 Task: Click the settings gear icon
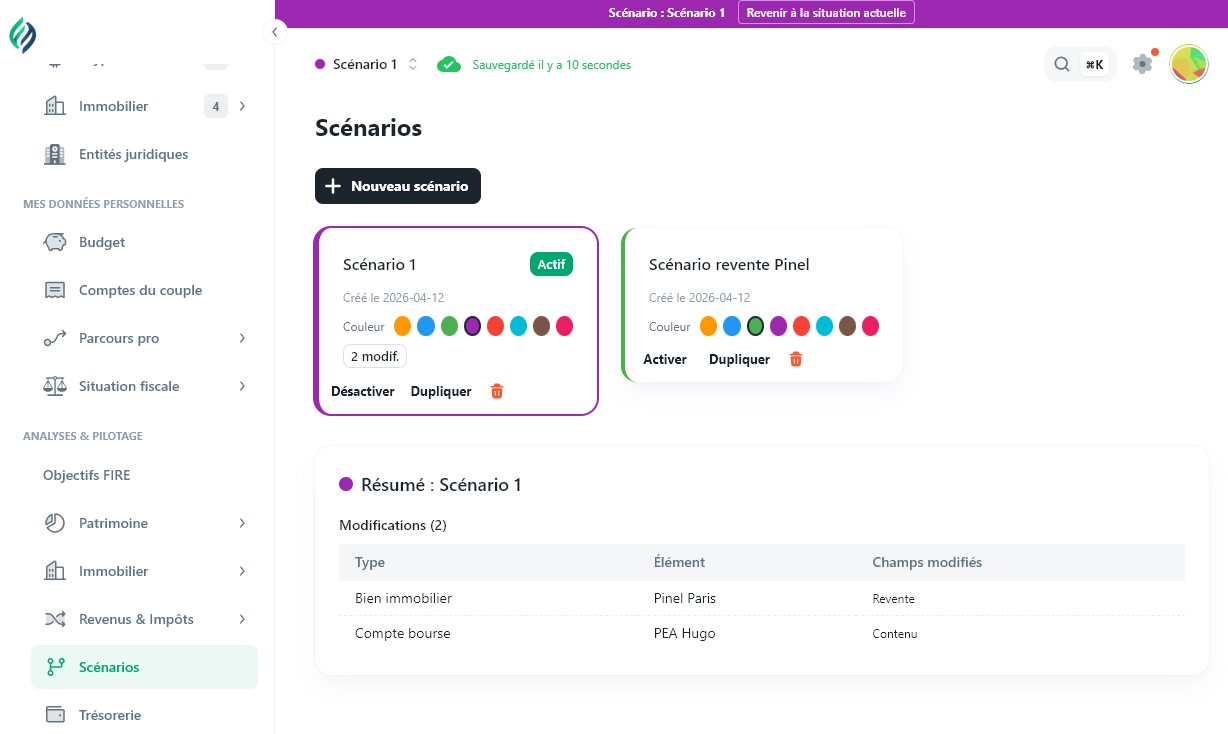pos(1142,64)
